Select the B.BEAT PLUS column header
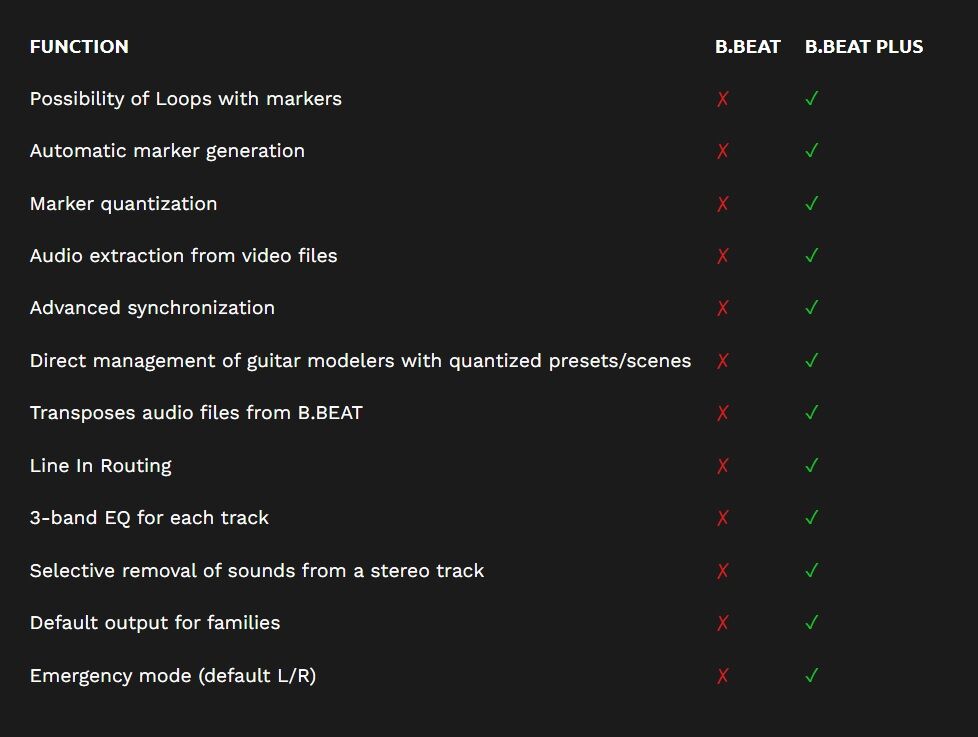Image resolution: width=978 pixels, height=737 pixels. click(x=864, y=47)
